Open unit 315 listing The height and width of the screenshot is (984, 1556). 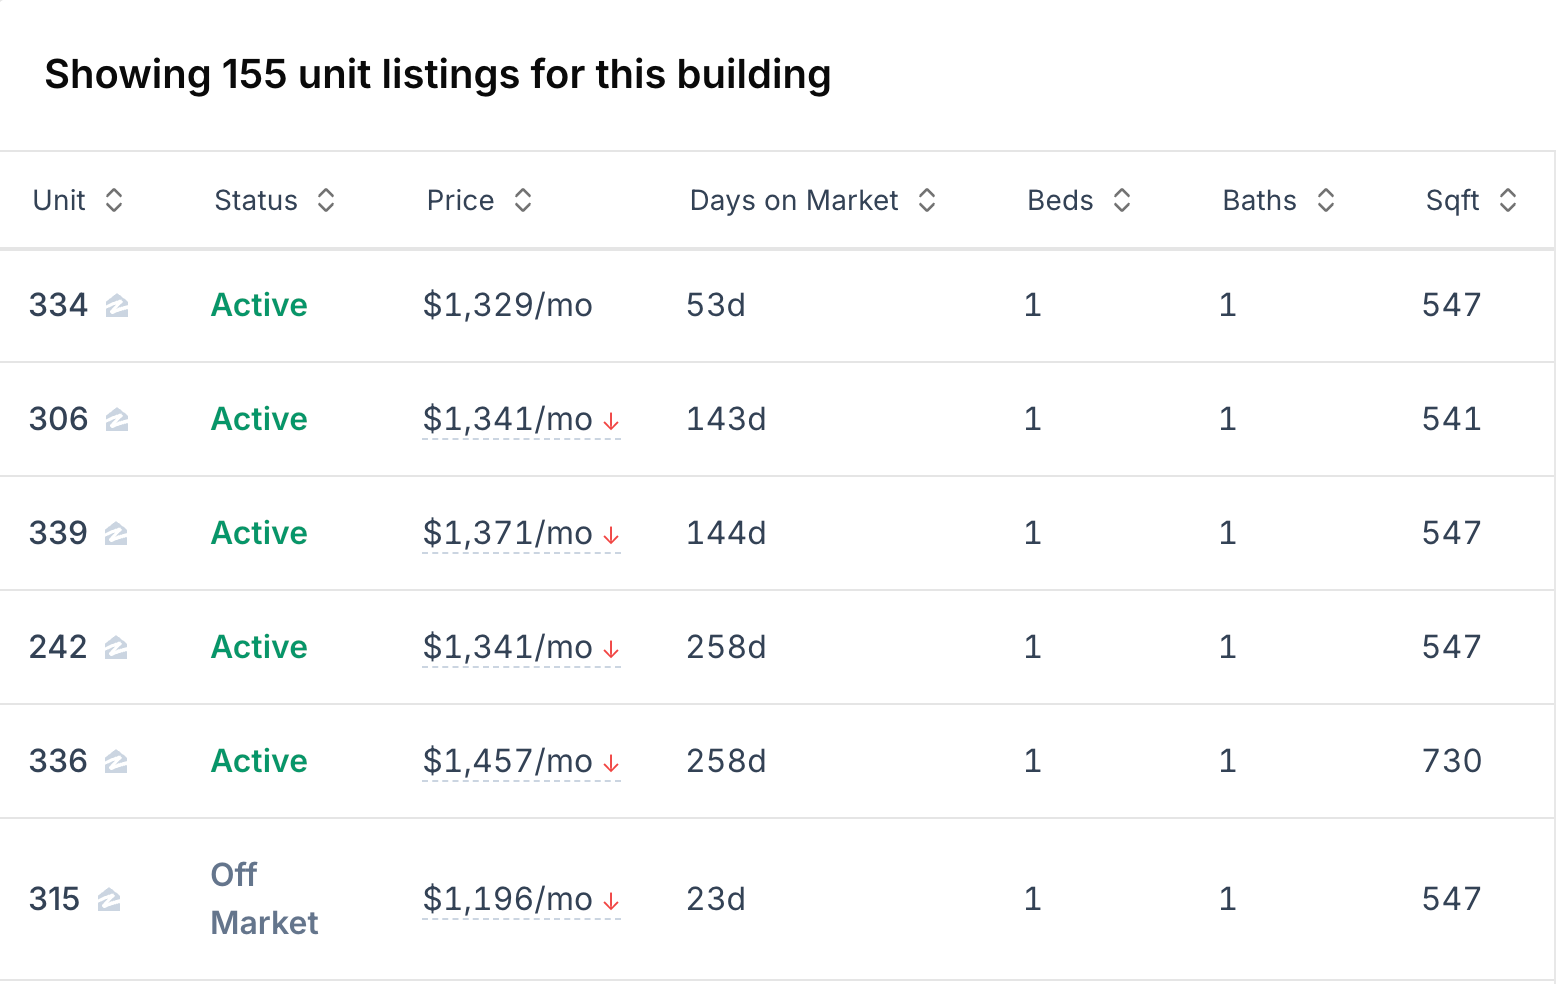point(54,899)
